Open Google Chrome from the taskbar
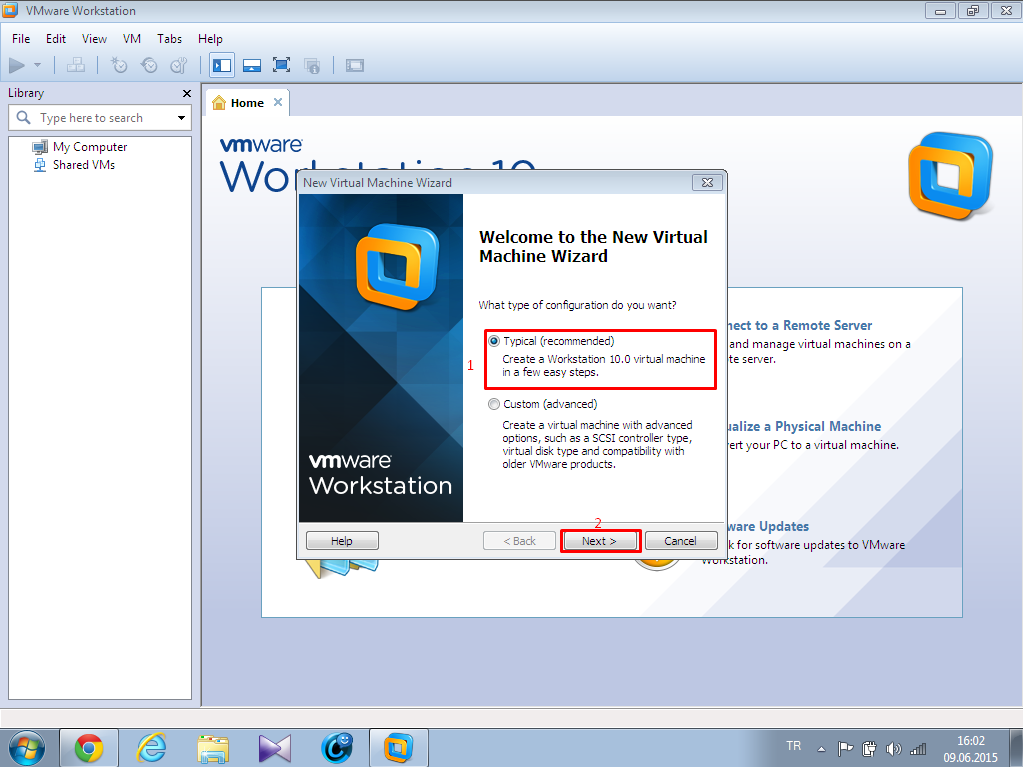The width and height of the screenshot is (1023, 767). pos(89,747)
